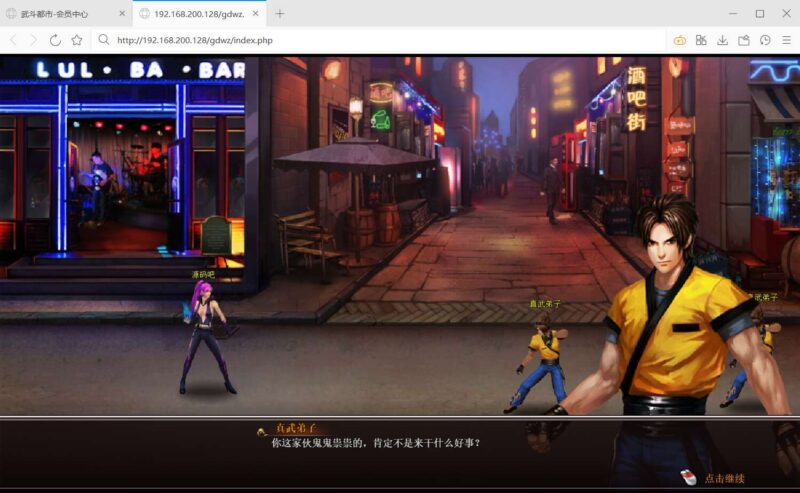Reload the page with refresh icon
The height and width of the screenshot is (493, 800).
(55, 40)
